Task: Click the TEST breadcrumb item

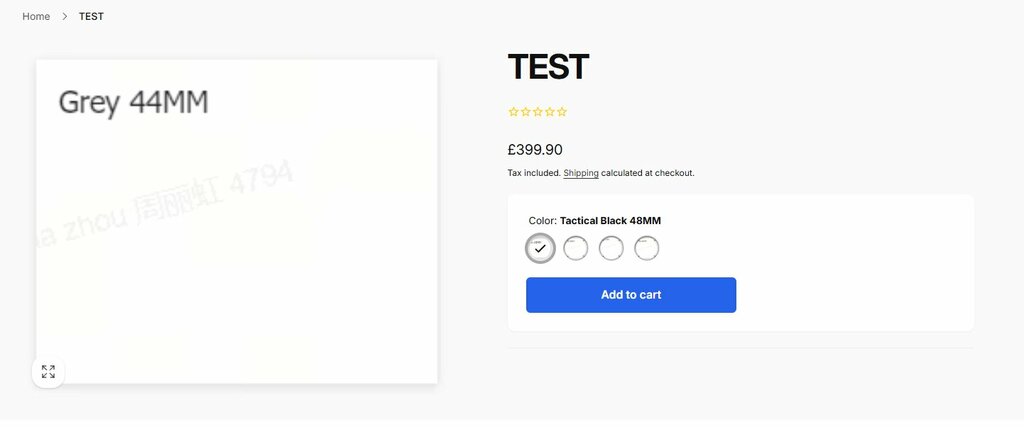Action: click(x=91, y=17)
